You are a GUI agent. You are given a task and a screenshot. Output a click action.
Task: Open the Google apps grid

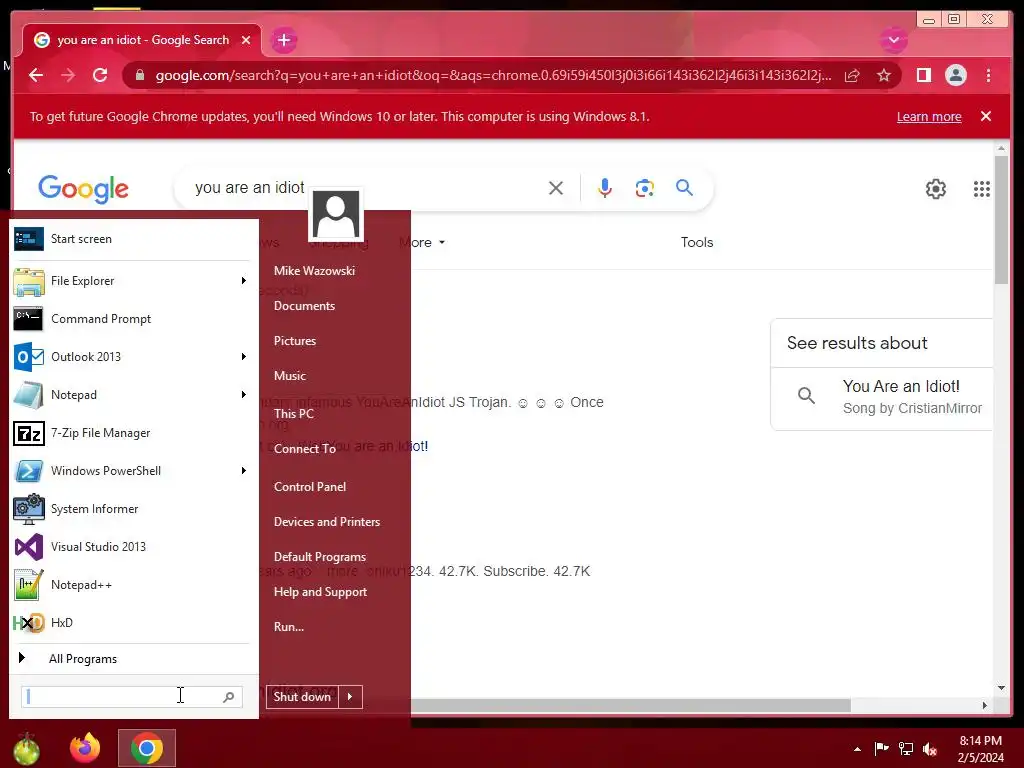(982, 189)
